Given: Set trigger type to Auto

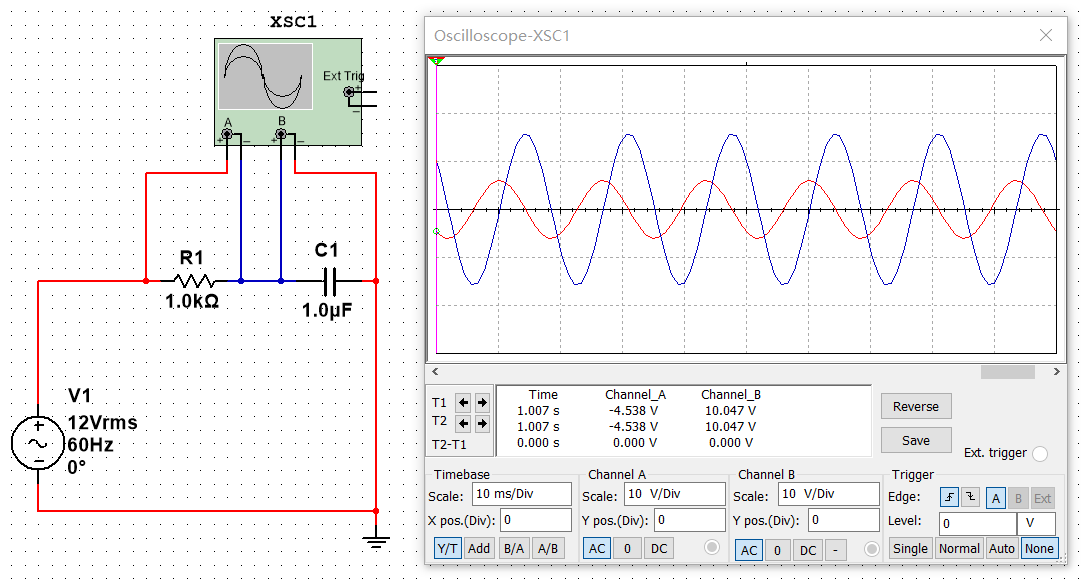Looking at the screenshot, I should point(1002,548).
